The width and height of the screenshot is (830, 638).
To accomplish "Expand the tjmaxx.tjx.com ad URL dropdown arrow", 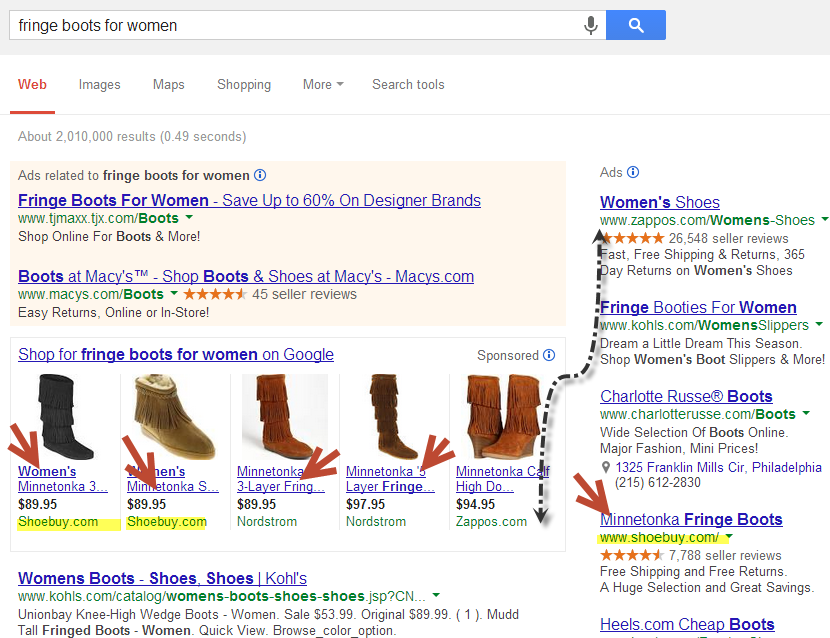I will [x=189, y=218].
